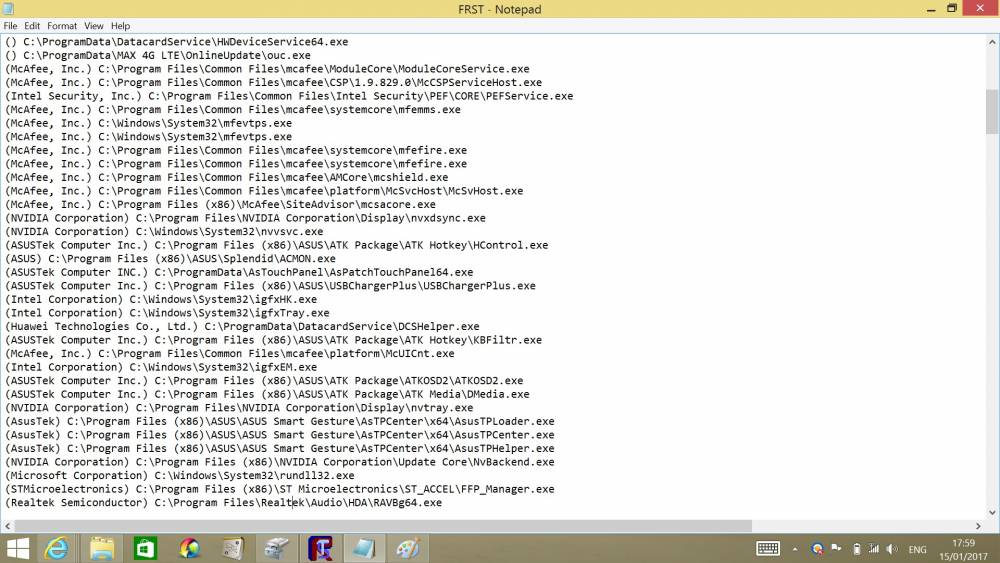Image resolution: width=1000 pixels, height=563 pixels.
Task: Open the colorful round app in taskbar
Action: [189, 548]
